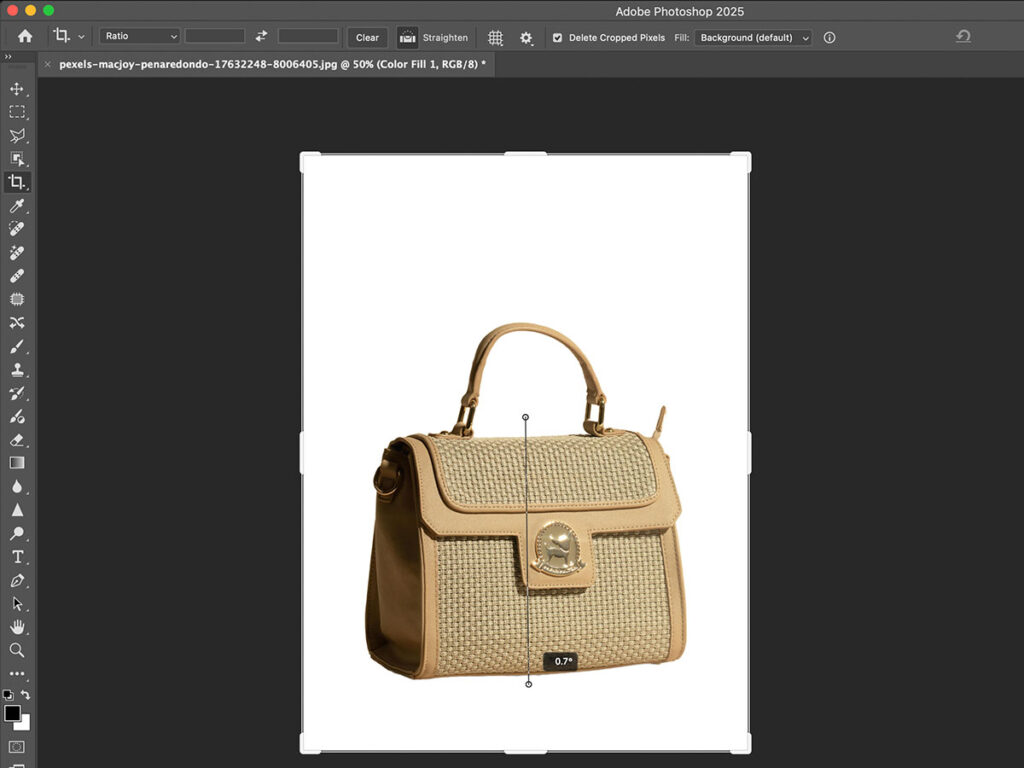Go to the Home screen icon
The height and width of the screenshot is (768, 1024).
click(25, 37)
